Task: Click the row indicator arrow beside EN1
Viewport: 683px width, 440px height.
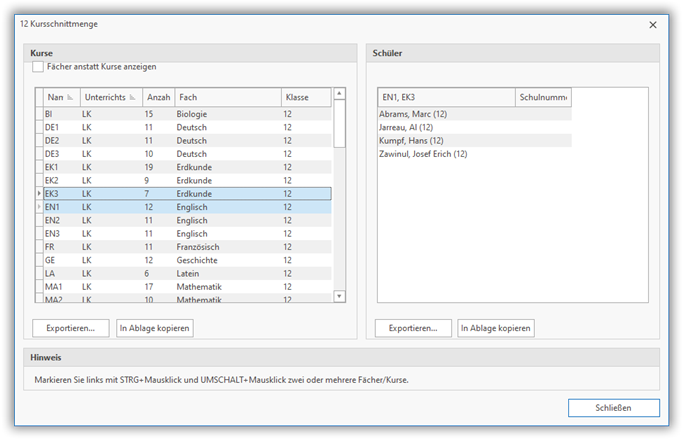Action: [39, 207]
